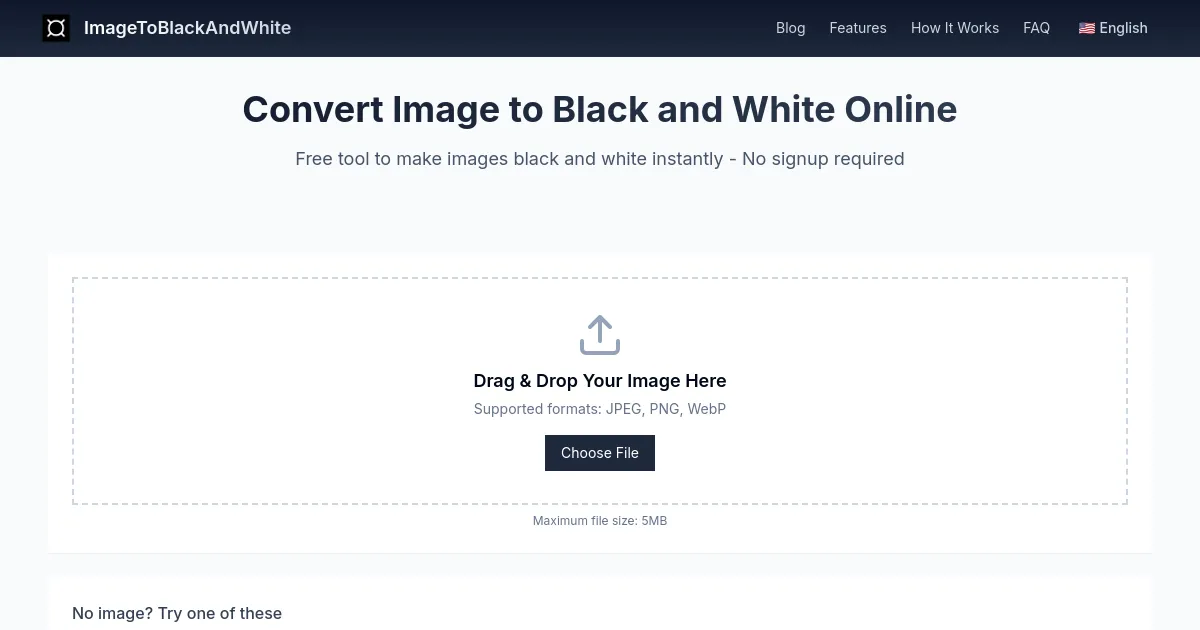
Task: Open the English language selector
Action: (1113, 28)
